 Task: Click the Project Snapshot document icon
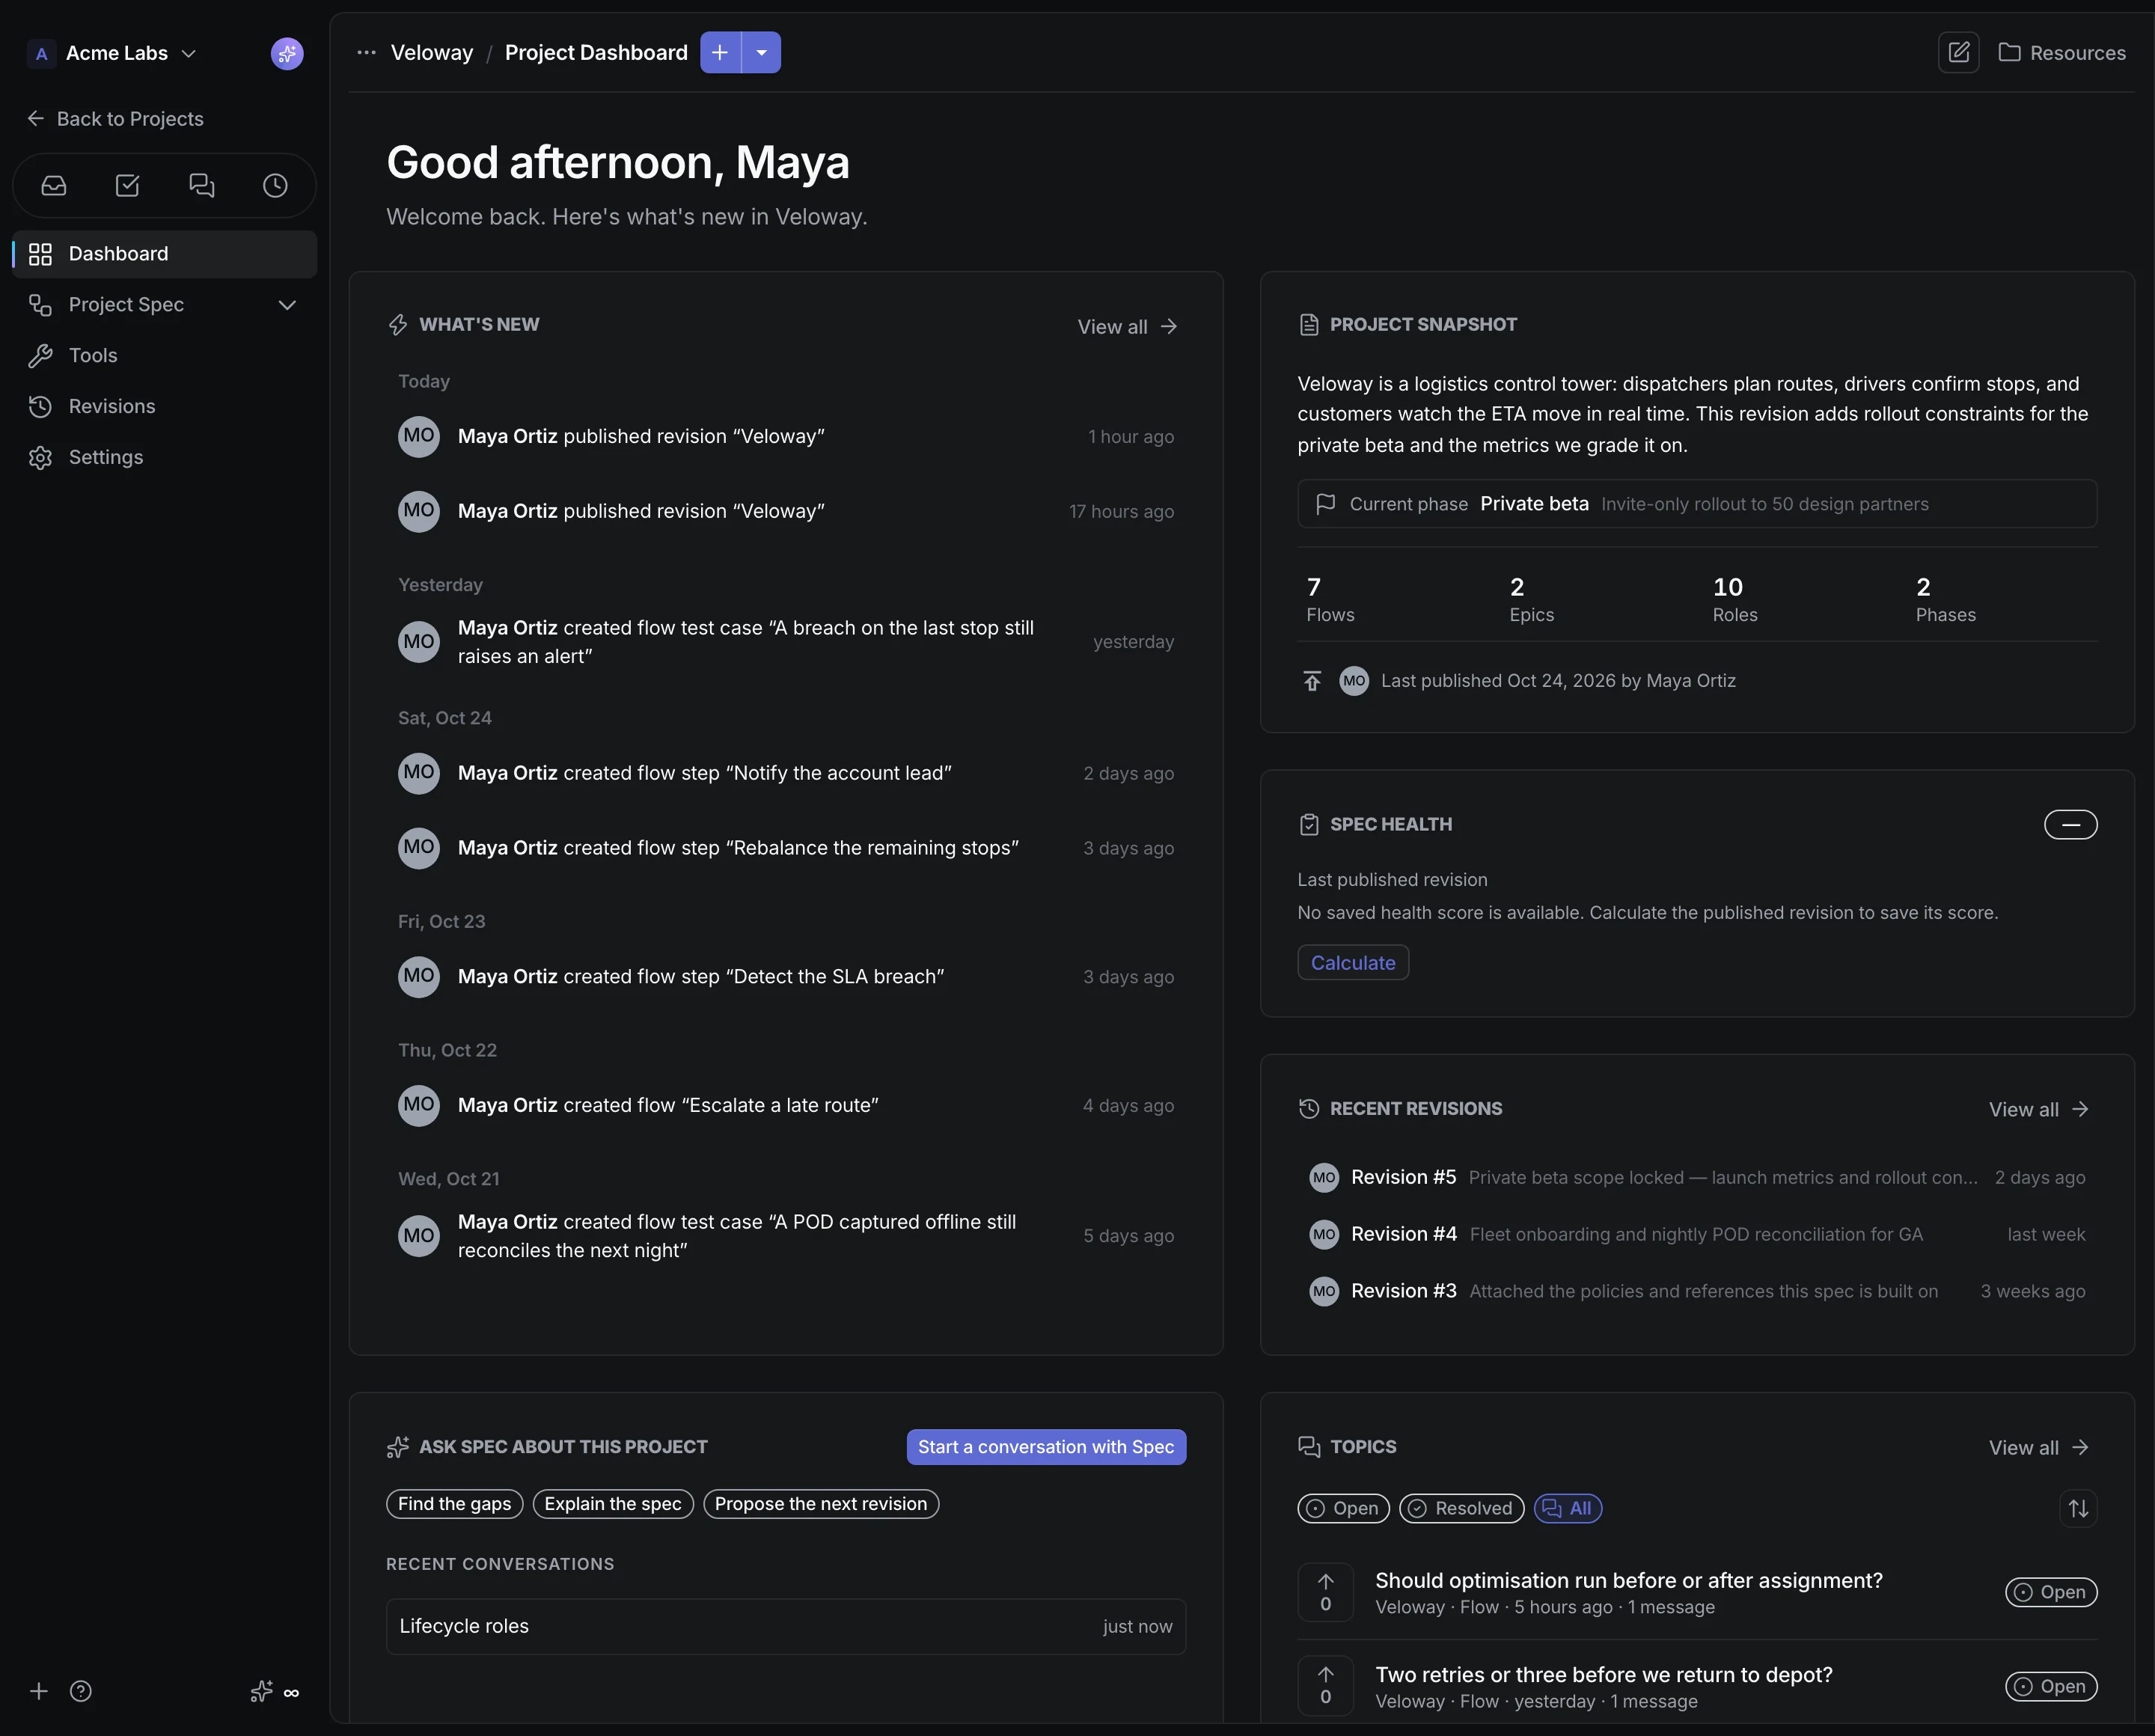[x=1309, y=325]
